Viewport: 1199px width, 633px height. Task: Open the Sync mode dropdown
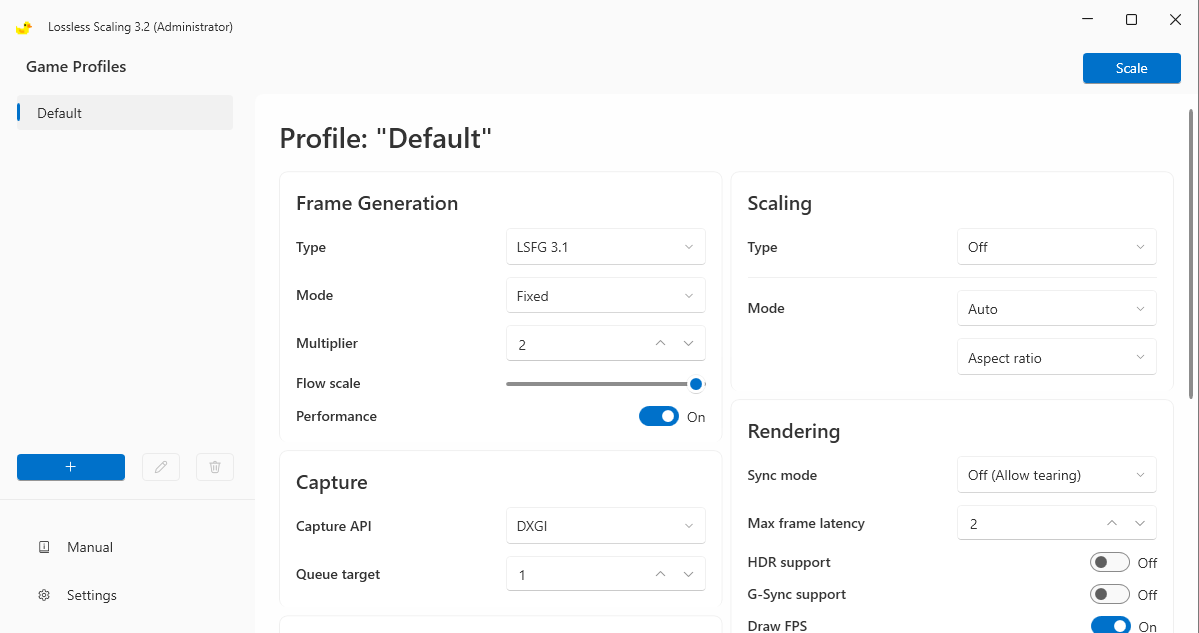(1057, 475)
